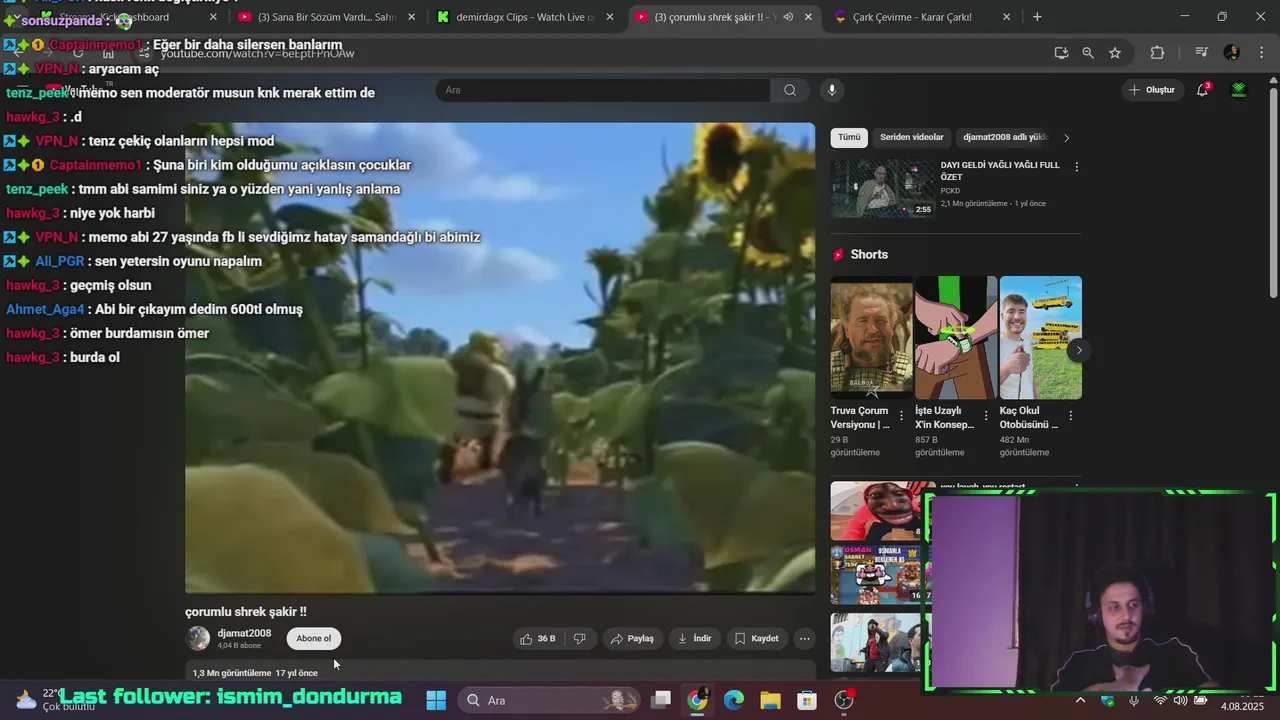The width and height of the screenshot is (1280, 720).
Task: Open more actions menu under video
Action: coord(804,638)
